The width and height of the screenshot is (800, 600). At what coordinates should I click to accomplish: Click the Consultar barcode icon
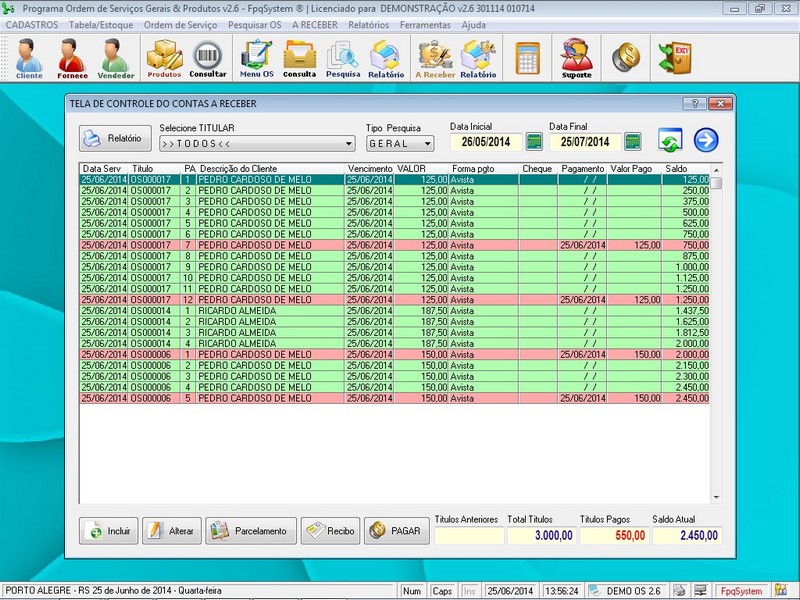pos(208,58)
